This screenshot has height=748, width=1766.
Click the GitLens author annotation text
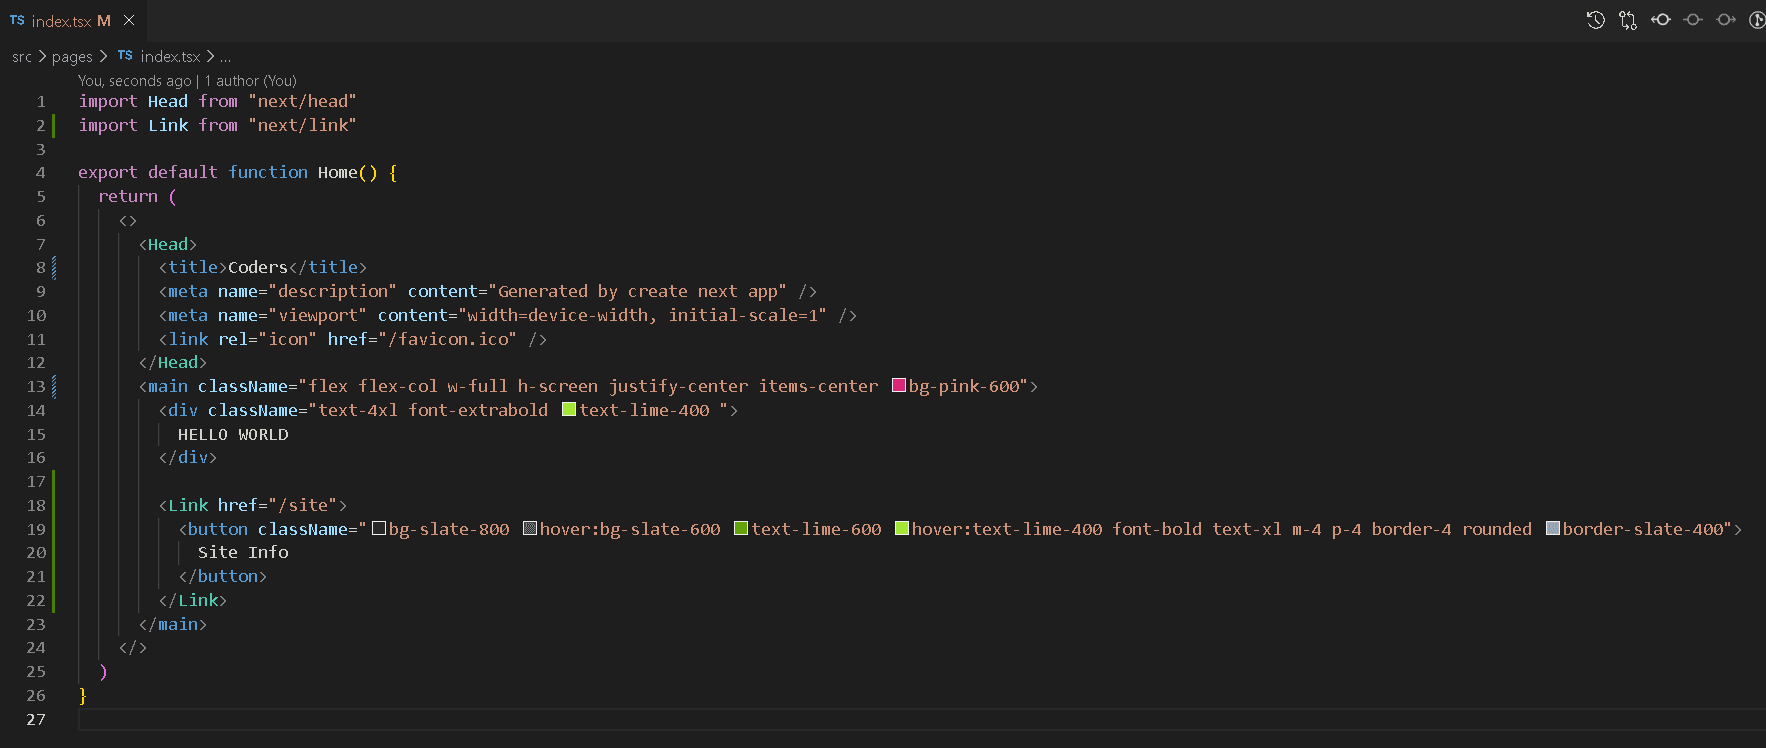[x=187, y=81]
